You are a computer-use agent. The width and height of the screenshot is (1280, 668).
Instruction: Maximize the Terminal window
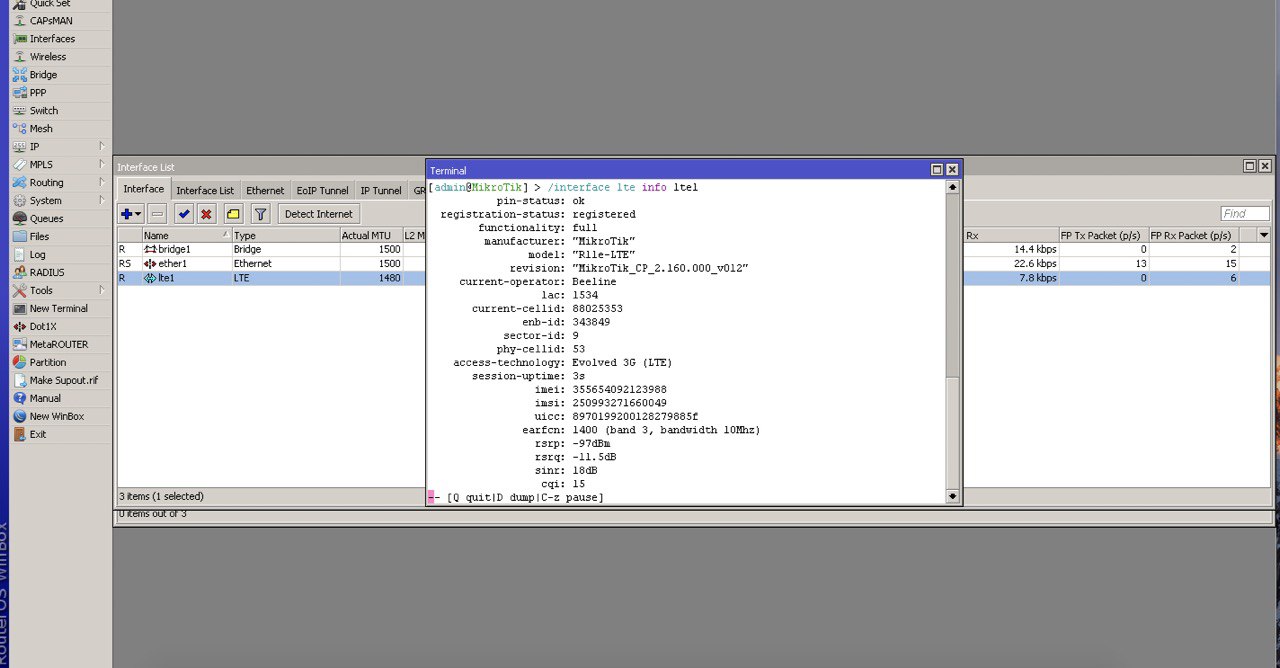point(937,170)
